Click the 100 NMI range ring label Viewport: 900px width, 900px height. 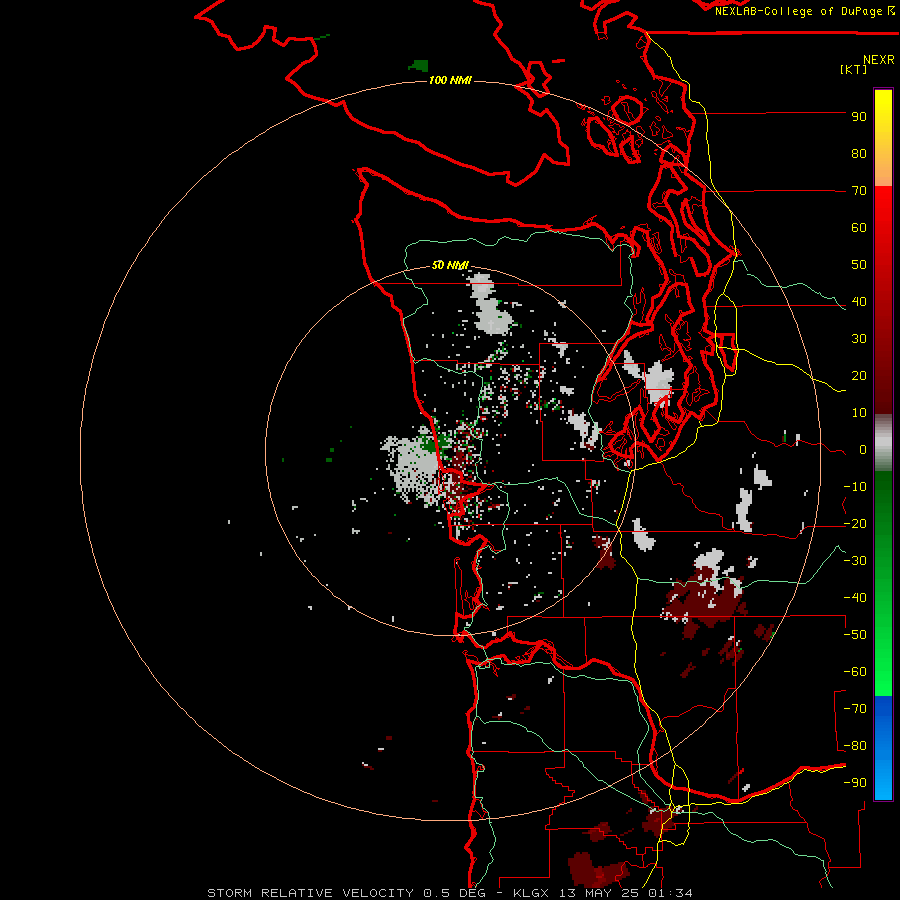pyautogui.click(x=450, y=80)
